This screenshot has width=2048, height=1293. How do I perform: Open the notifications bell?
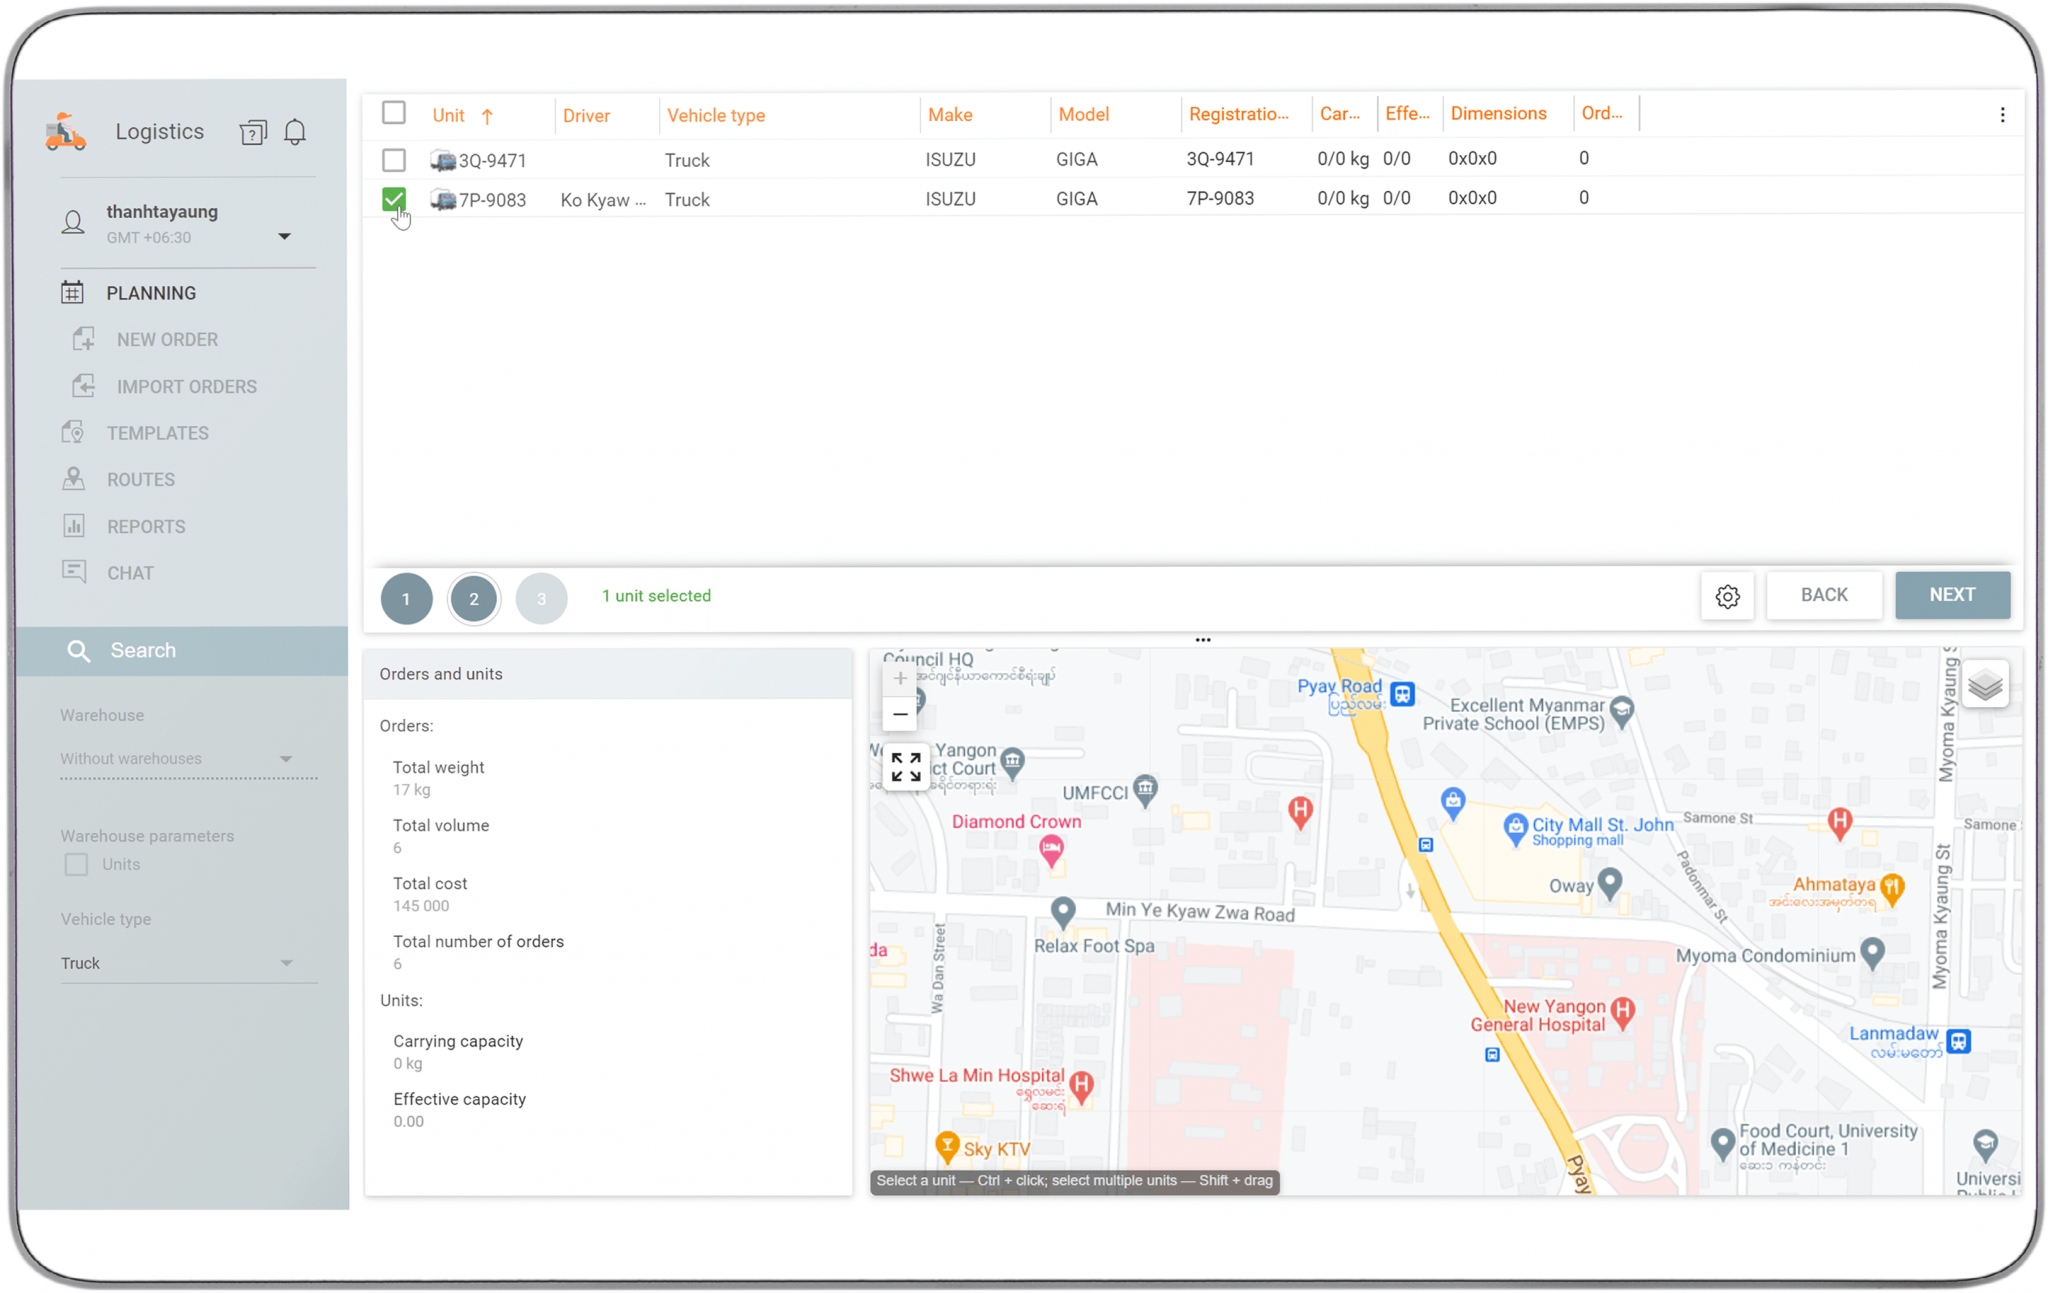point(294,131)
